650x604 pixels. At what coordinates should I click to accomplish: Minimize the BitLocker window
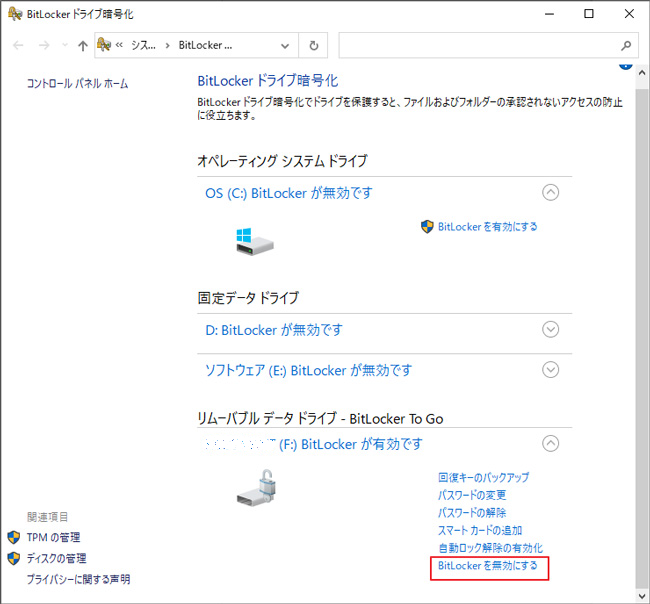(550, 14)
